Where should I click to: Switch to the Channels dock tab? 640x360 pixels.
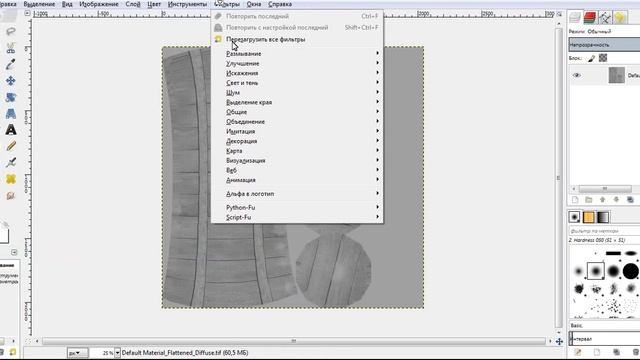590,18
